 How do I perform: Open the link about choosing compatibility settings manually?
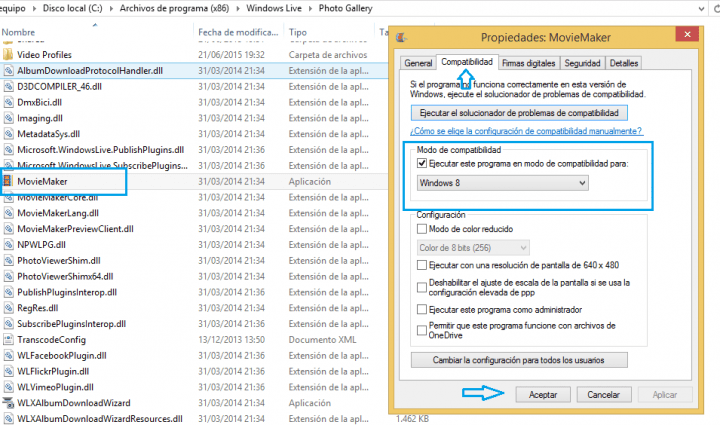tap(526, 131)
